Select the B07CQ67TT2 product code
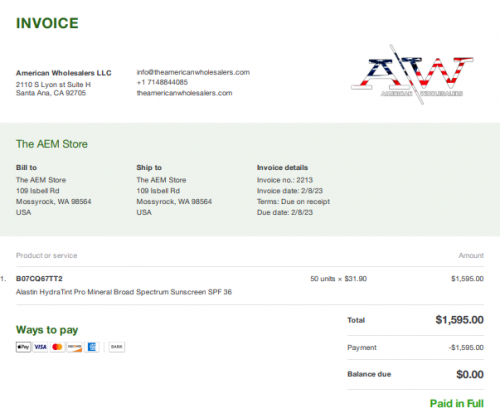This screenshot has height=418, width=500. [x=39, y=279]
